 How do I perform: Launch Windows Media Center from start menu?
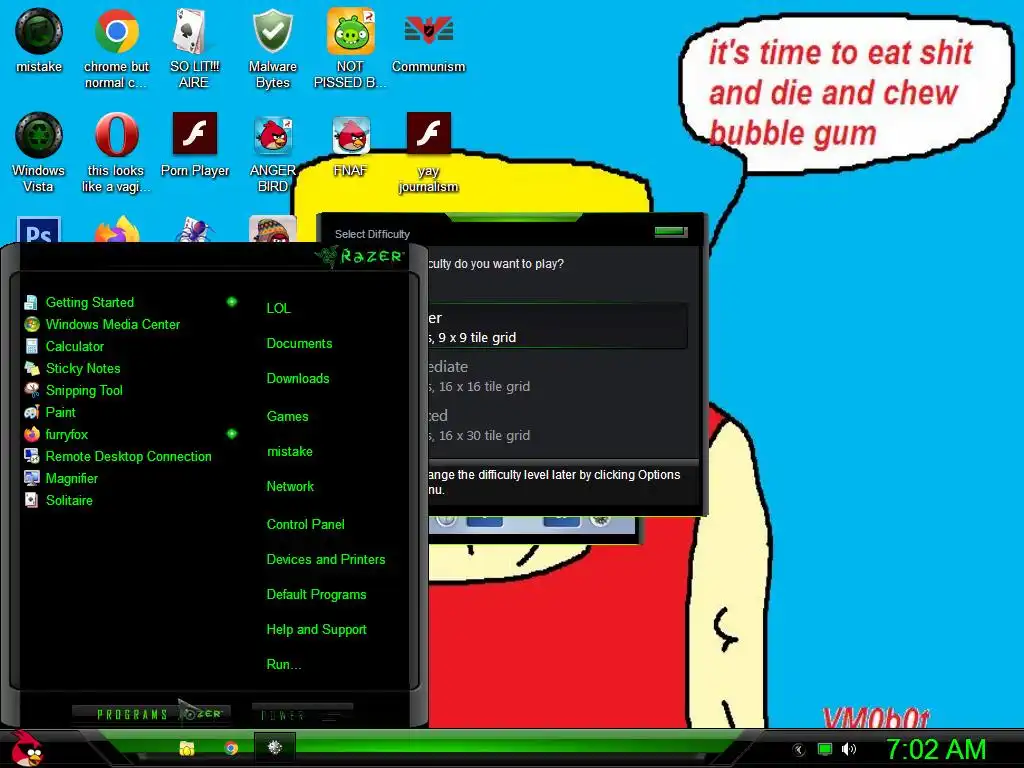click(101, 325)
